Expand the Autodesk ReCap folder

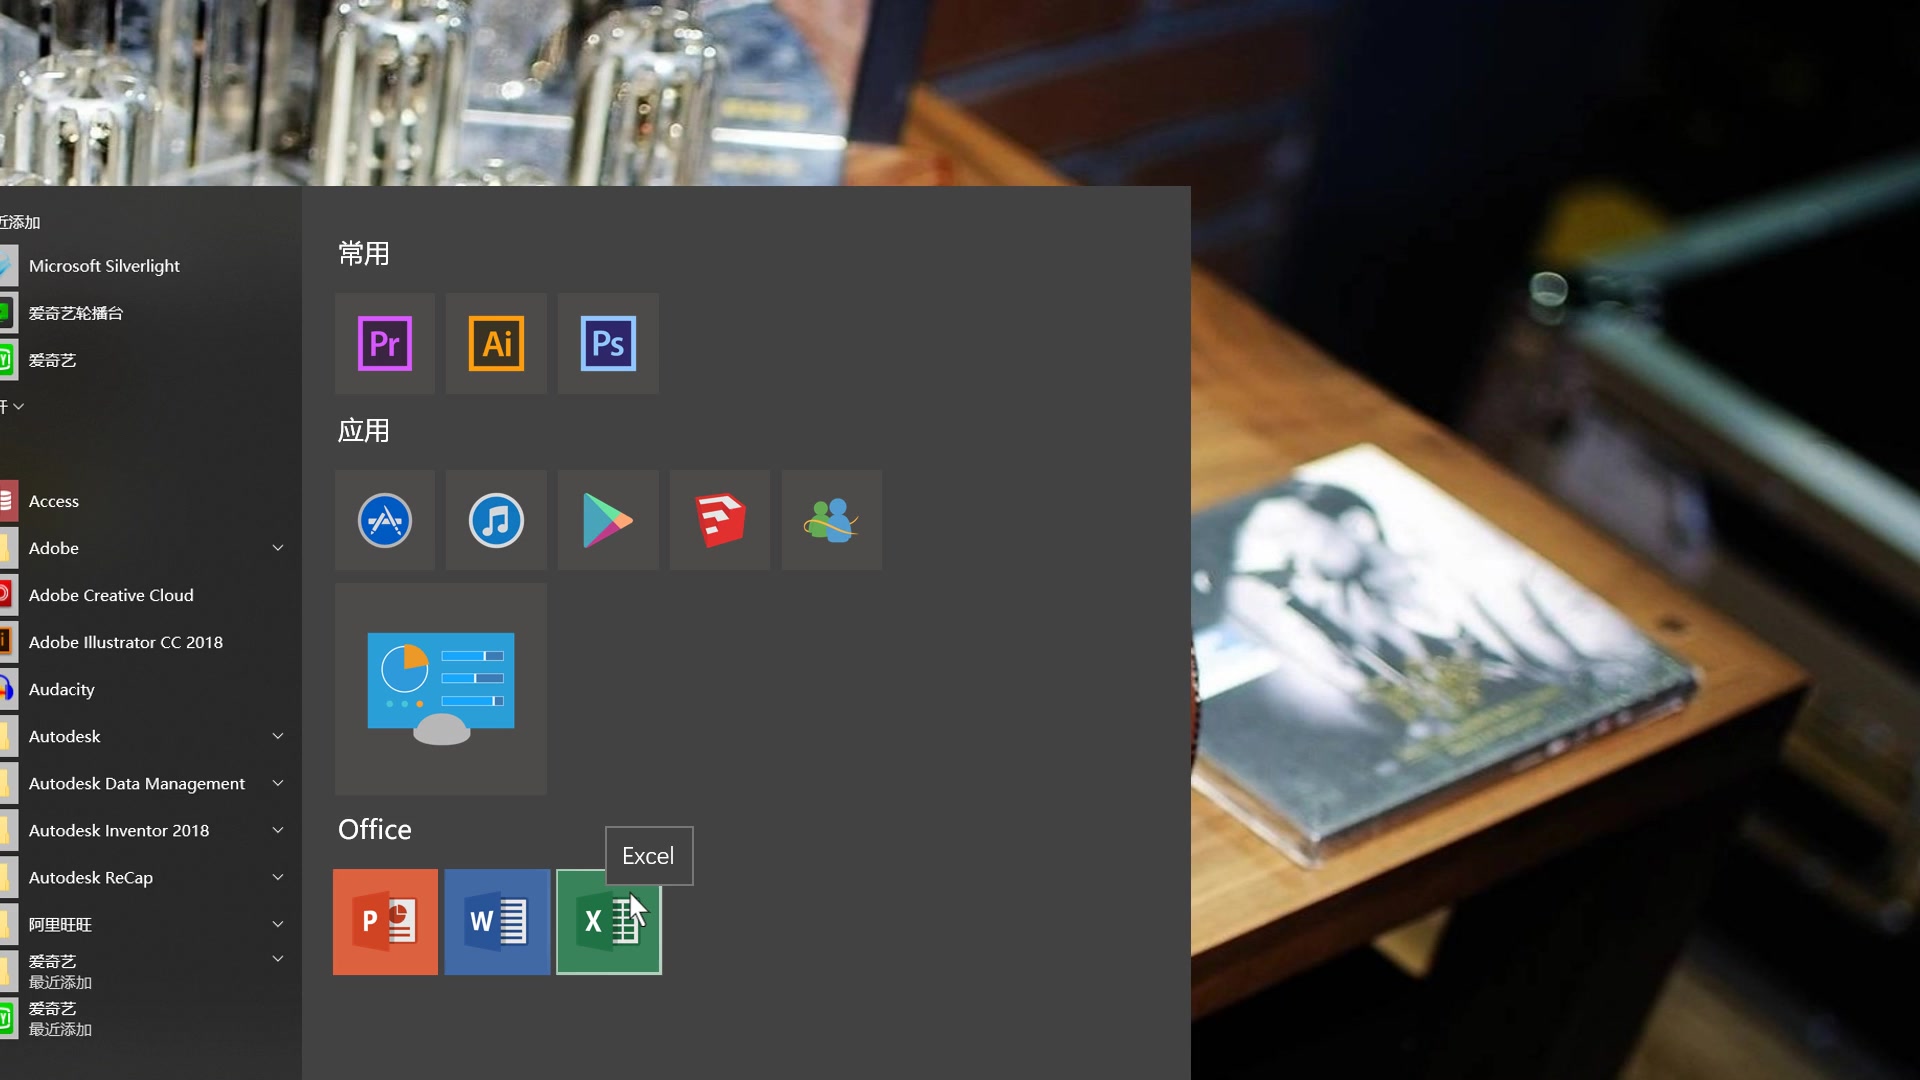(x=278, y=877)
